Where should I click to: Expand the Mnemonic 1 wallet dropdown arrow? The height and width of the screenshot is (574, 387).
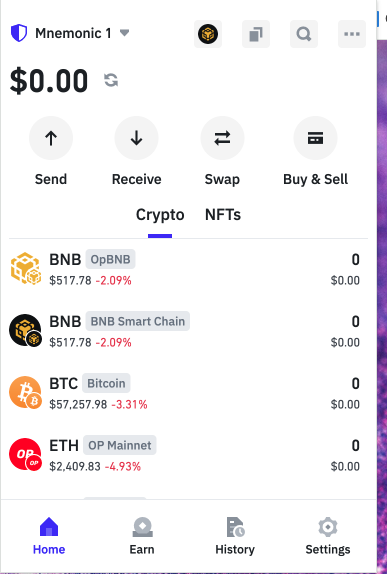click(x=124, y=33)
